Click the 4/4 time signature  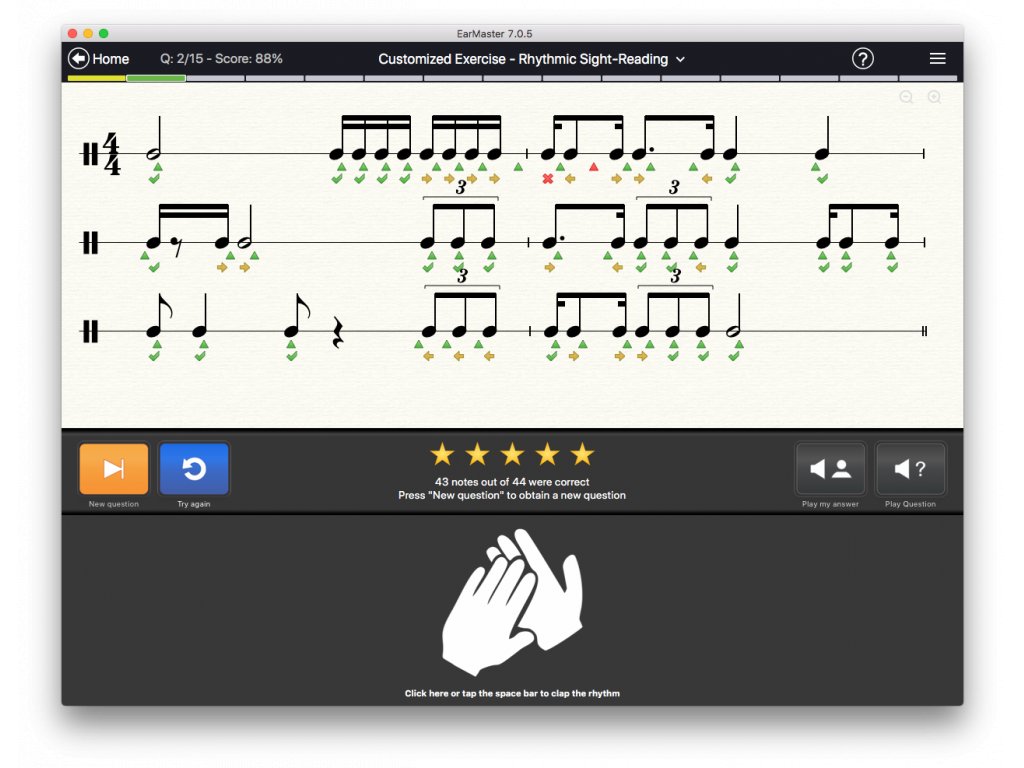pyautogui.click(x=112, y=154)
